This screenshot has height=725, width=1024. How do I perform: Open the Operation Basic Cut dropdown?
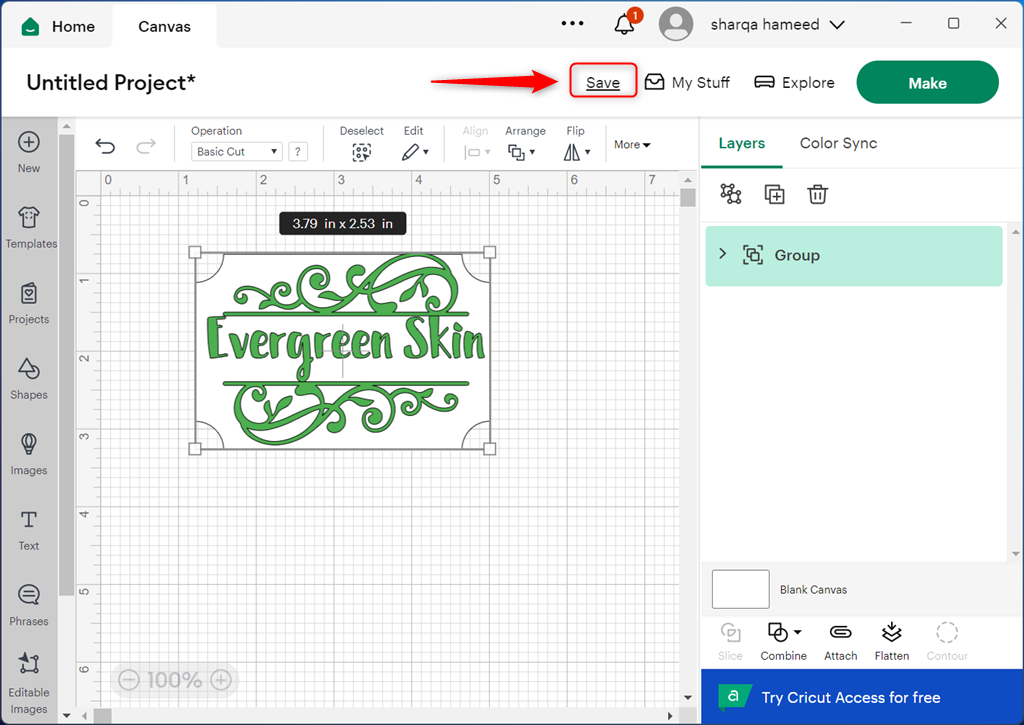[x=237, y=152]
